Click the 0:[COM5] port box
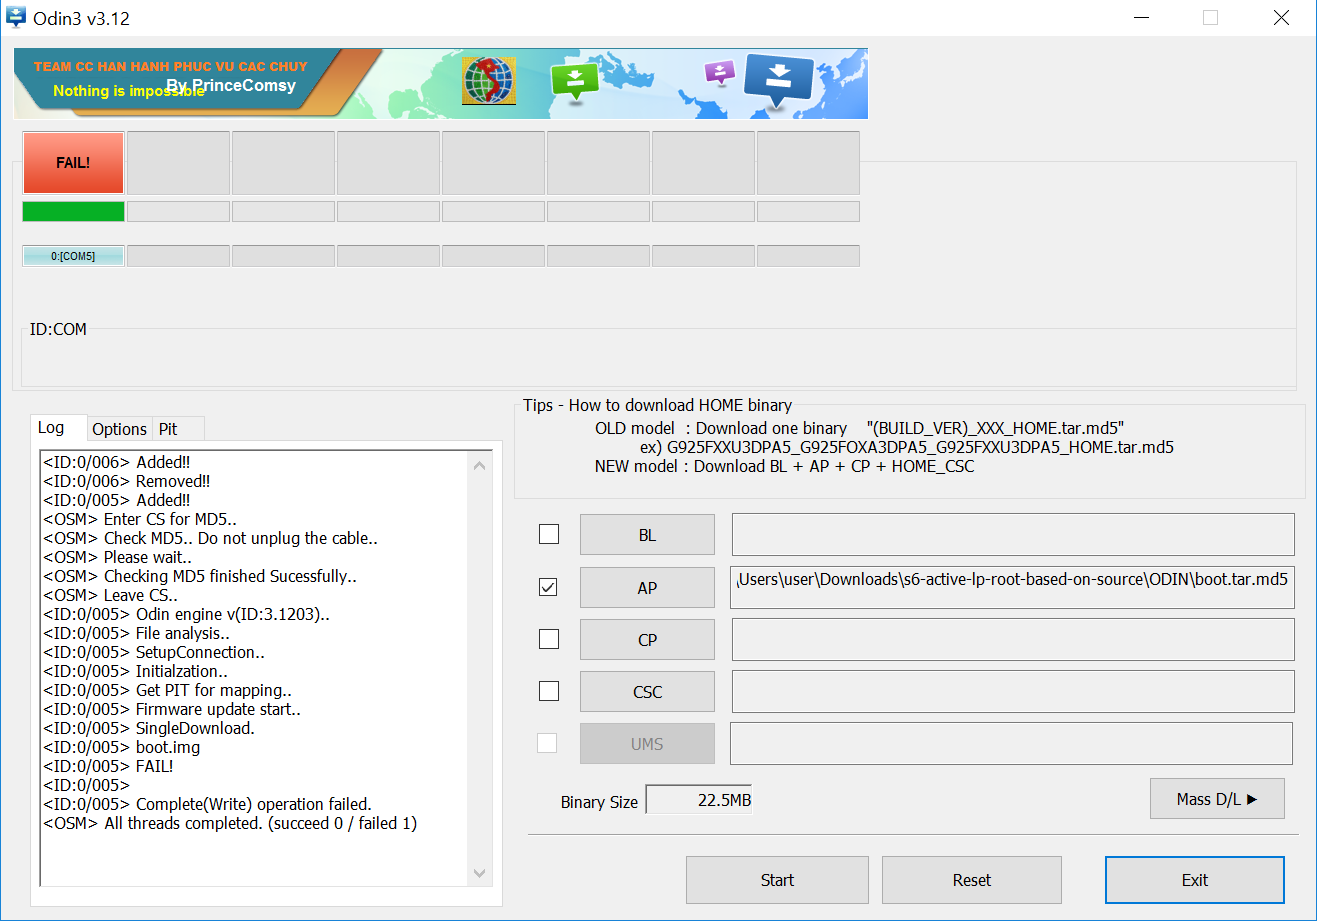 73,256
